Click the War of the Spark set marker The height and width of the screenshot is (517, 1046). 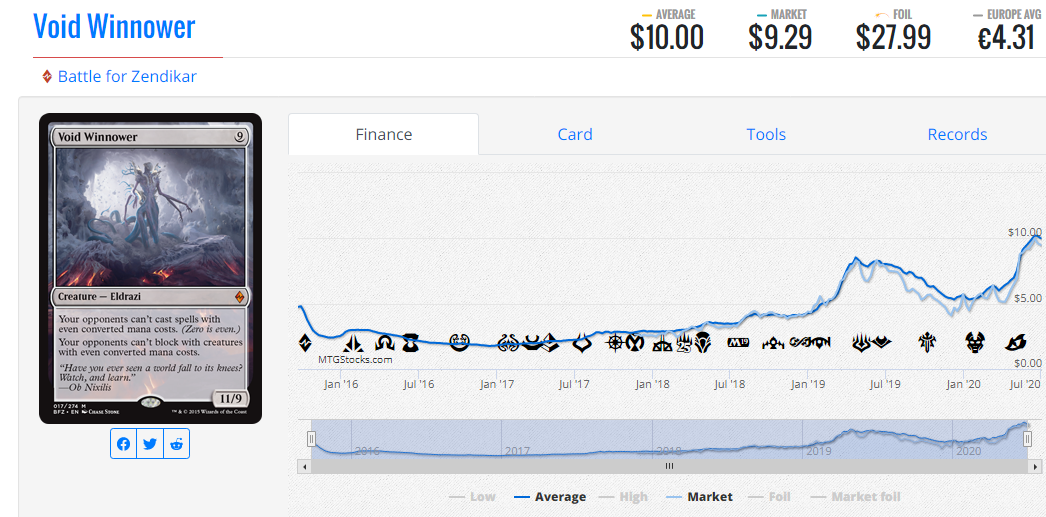pos(861,343)
